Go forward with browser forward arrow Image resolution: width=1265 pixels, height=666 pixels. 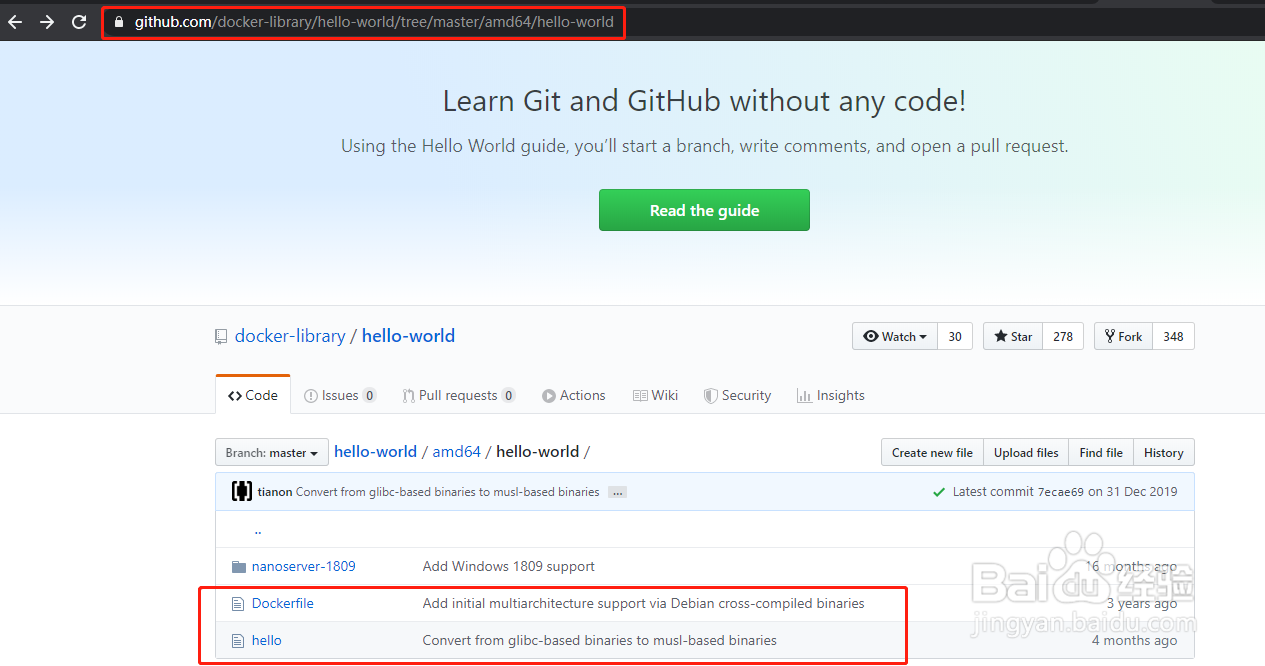(x=47, y=22)
